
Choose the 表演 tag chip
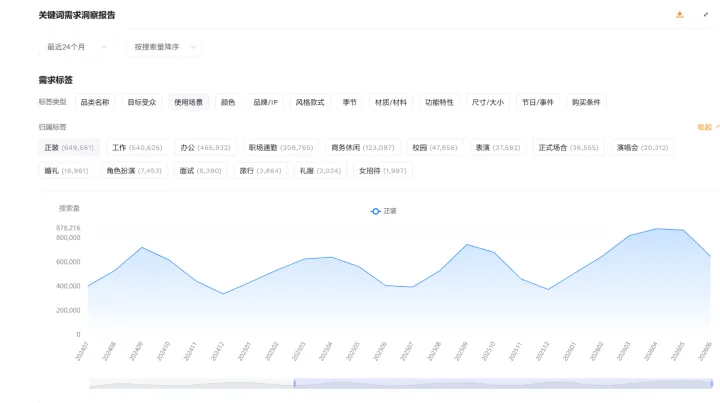click(x=498, y=147)
